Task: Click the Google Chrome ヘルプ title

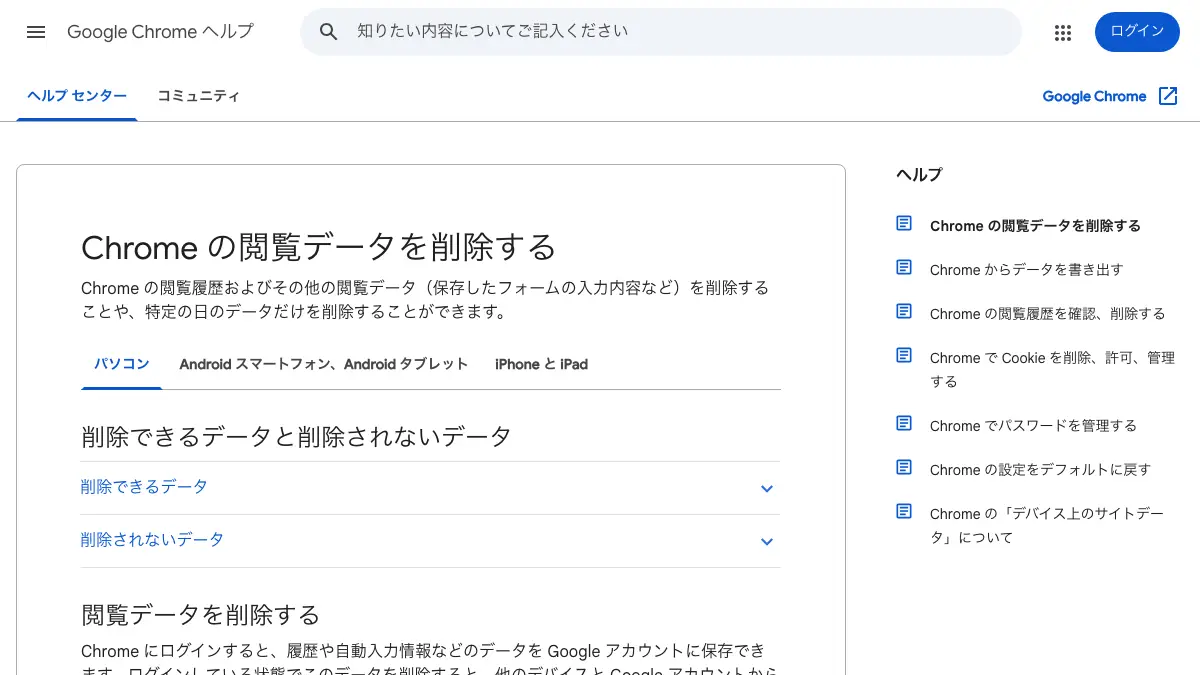Action: click(x=160, y=32)
